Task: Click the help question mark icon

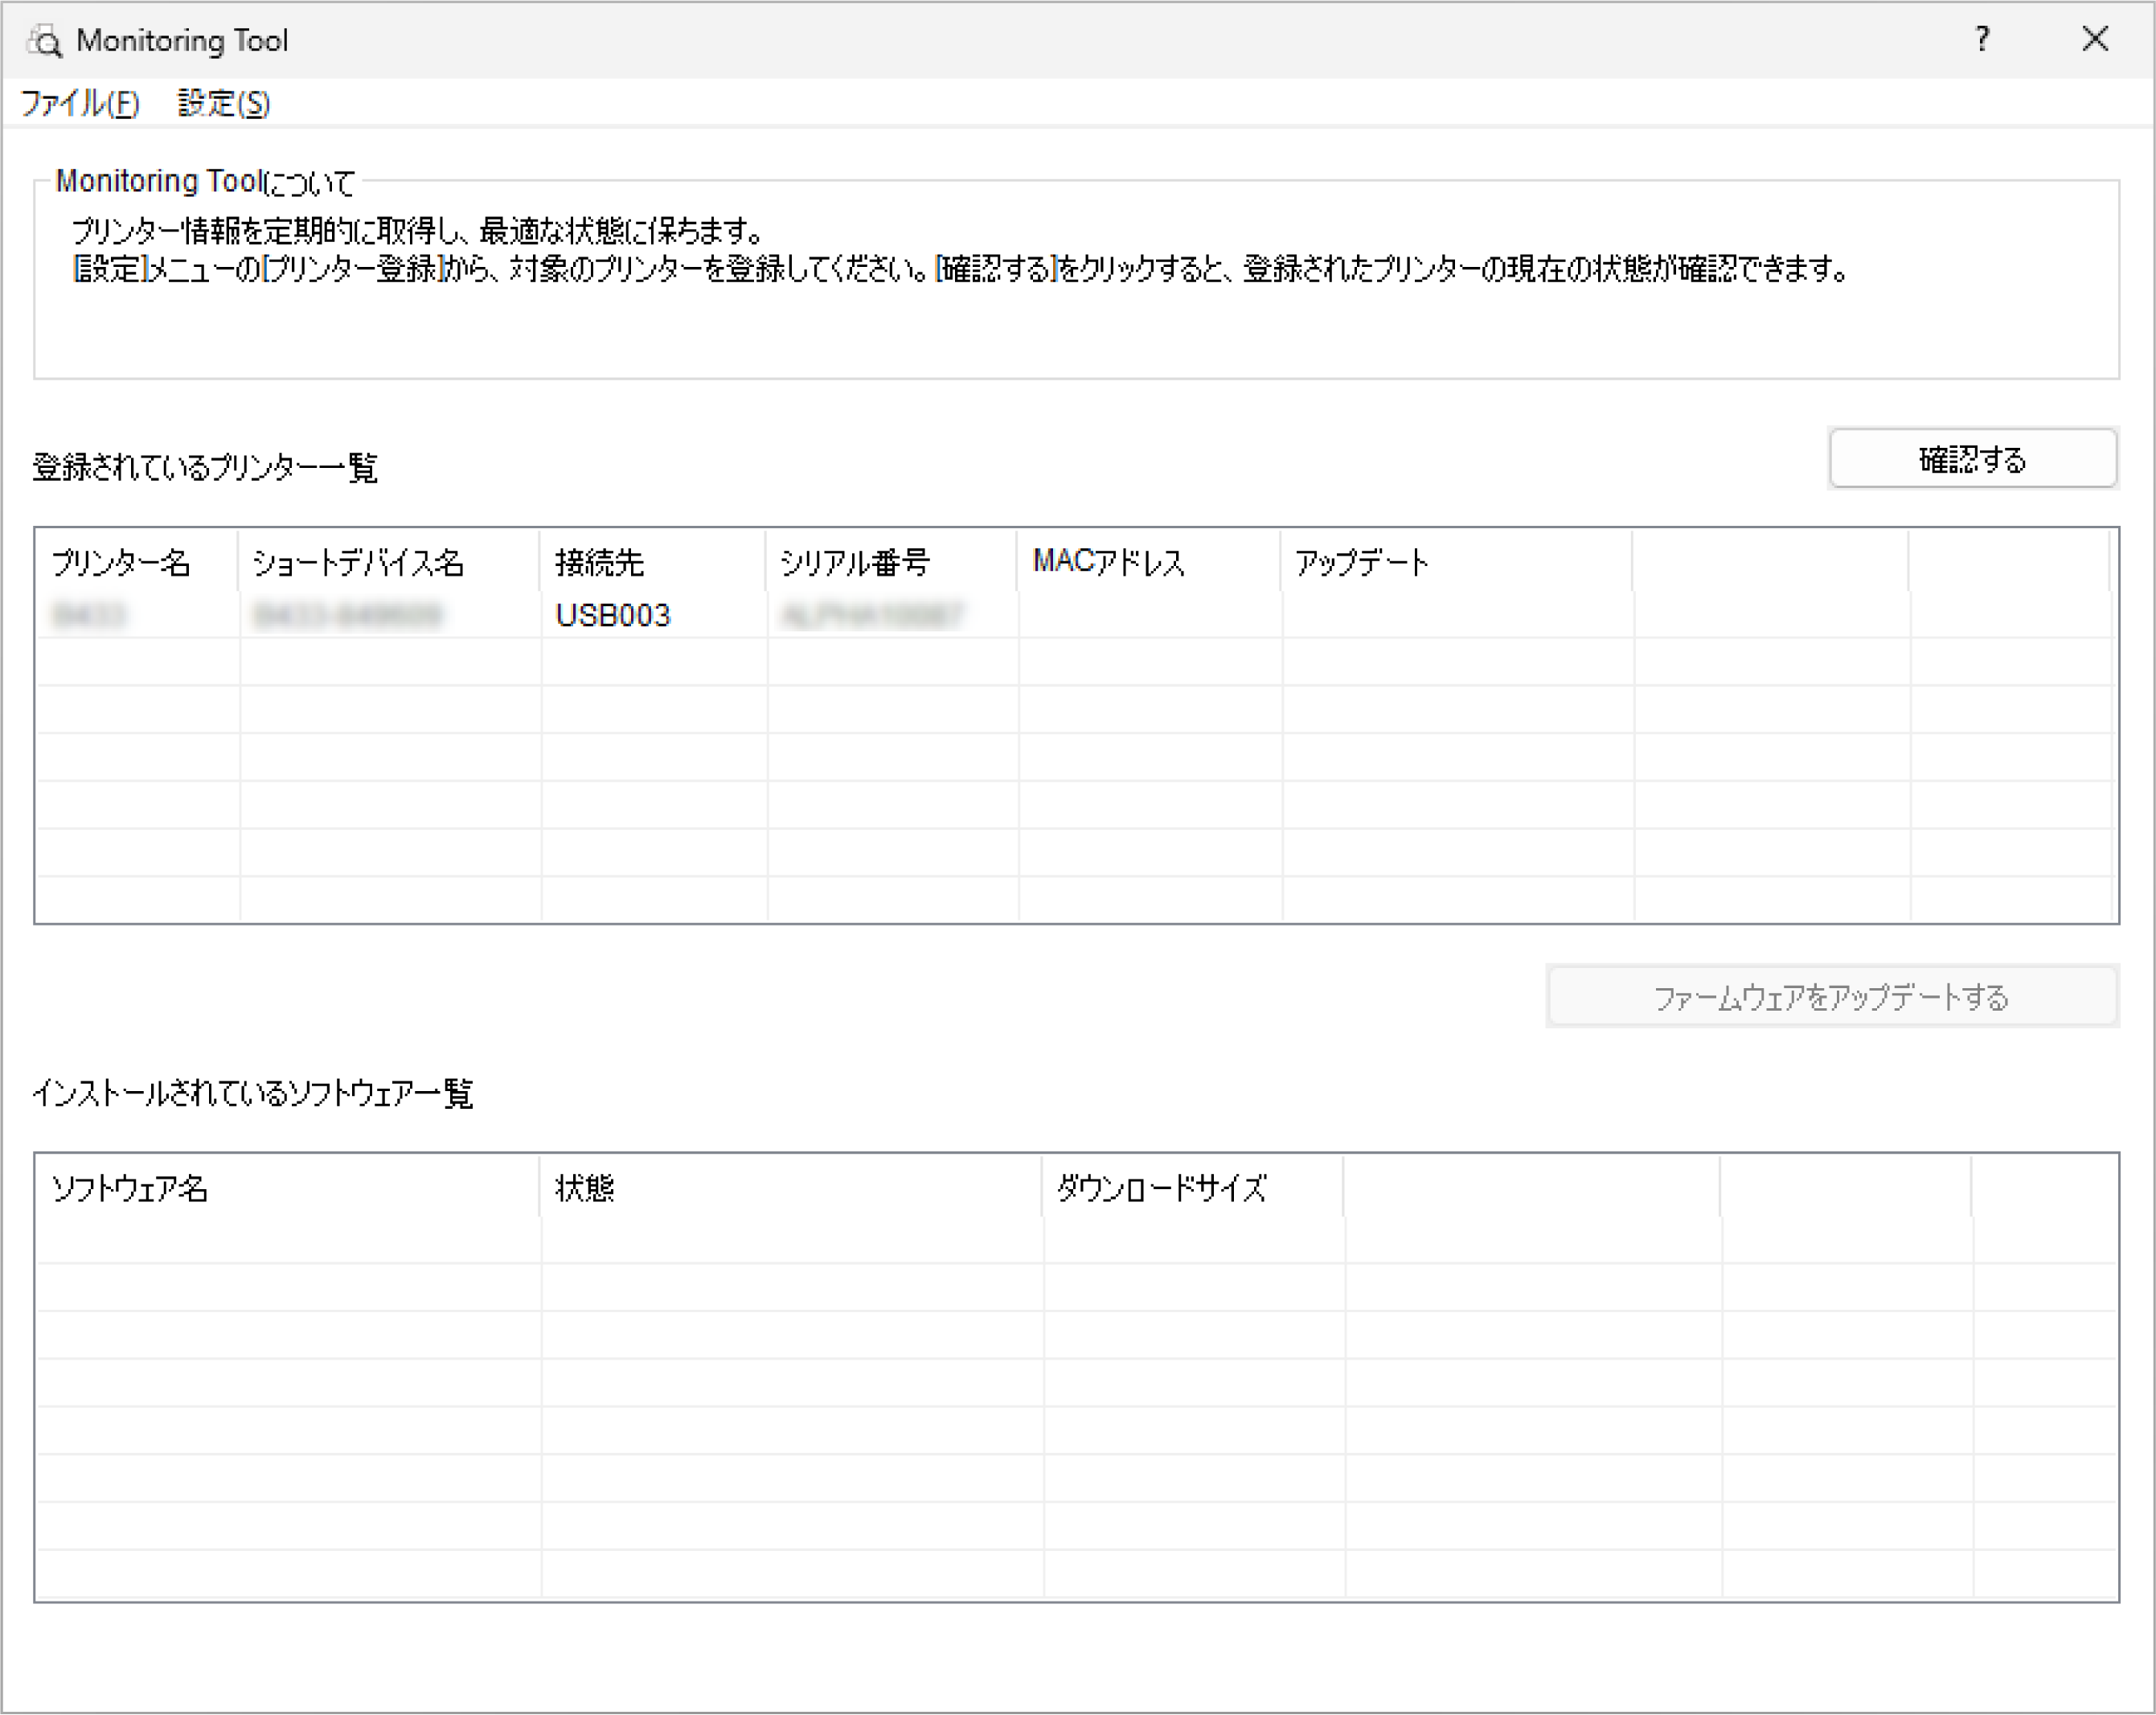Action: click(x=1982, y=40)
